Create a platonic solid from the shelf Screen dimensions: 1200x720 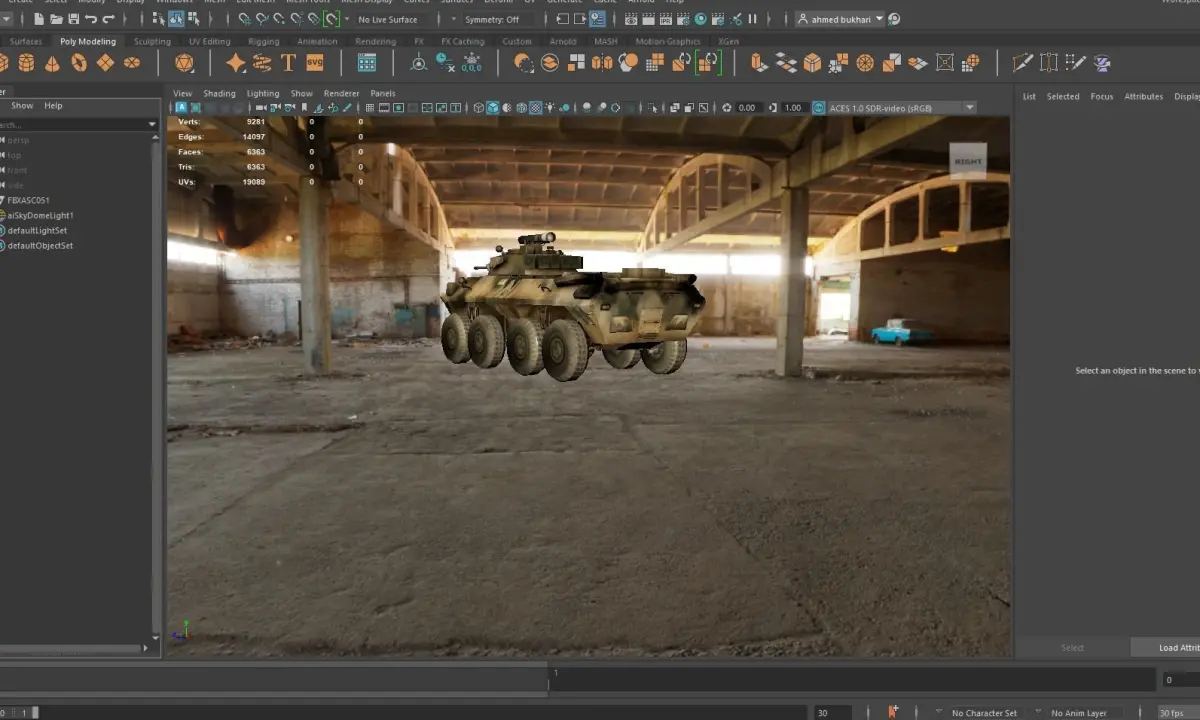pyautogui.click(x=184, y=63)
